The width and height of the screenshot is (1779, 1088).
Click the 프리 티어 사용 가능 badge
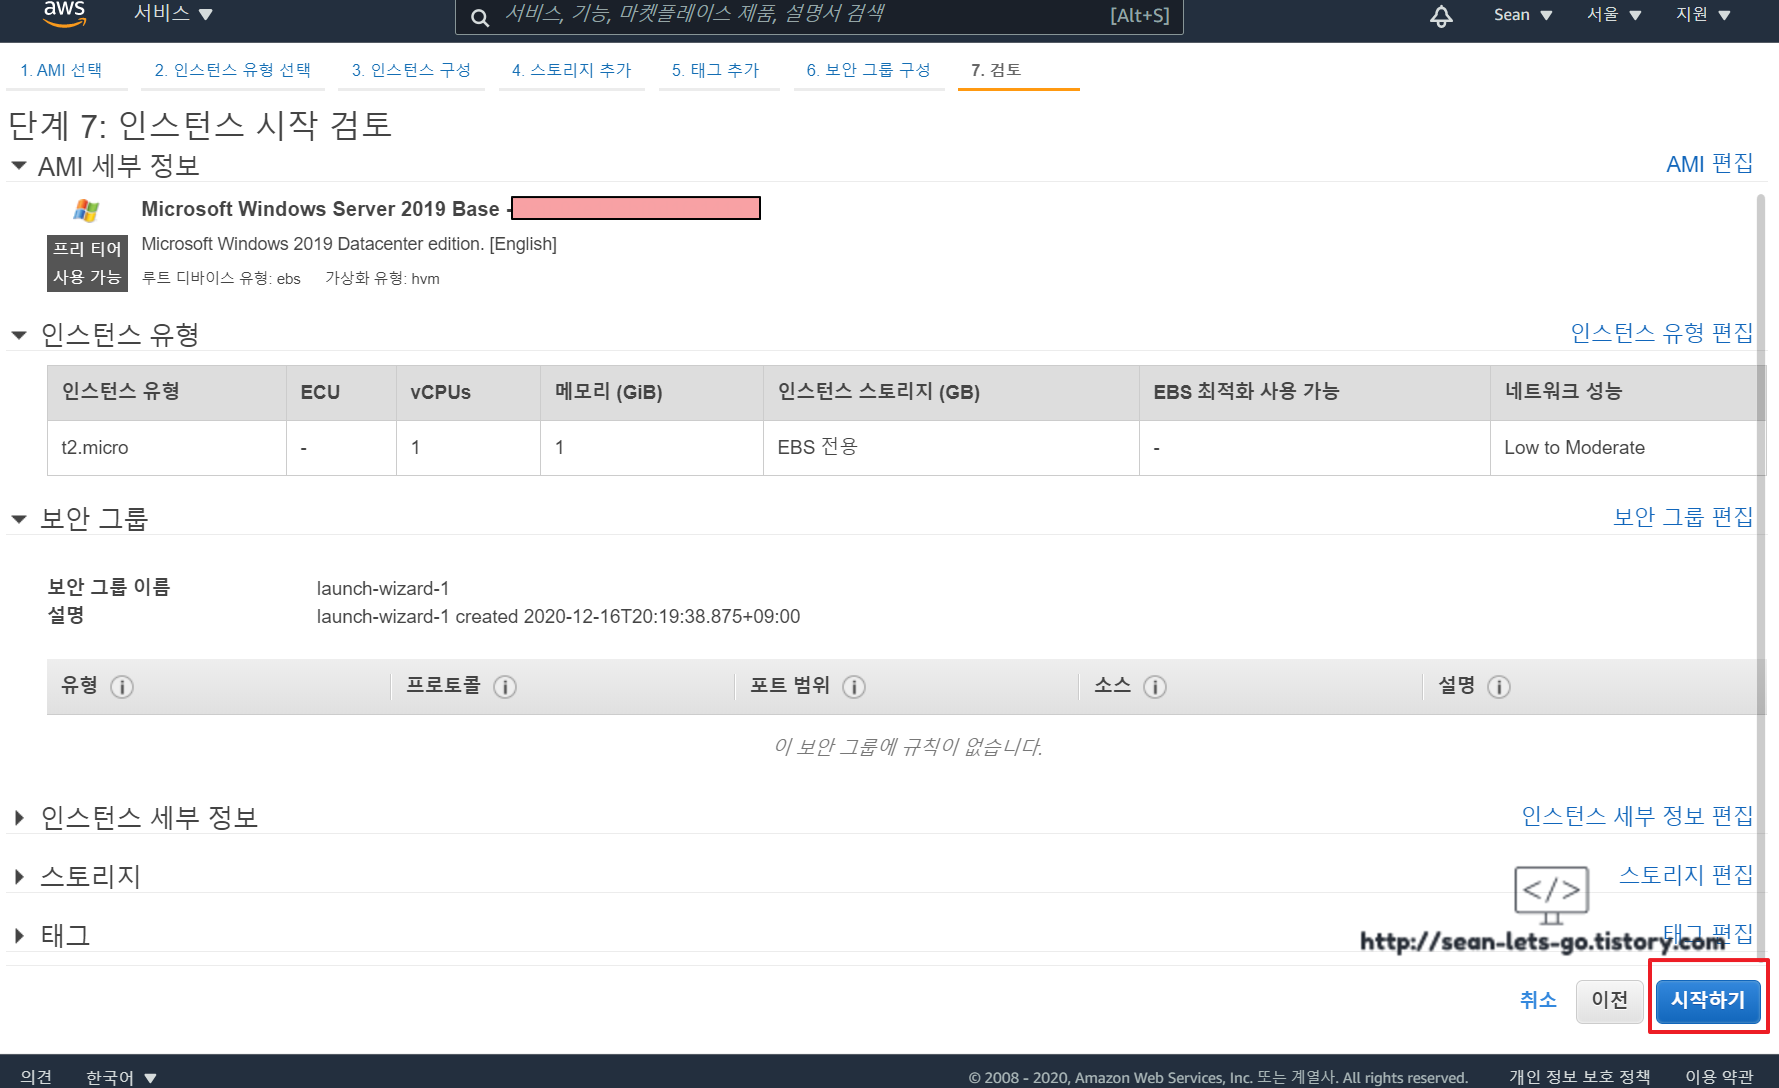87,264
